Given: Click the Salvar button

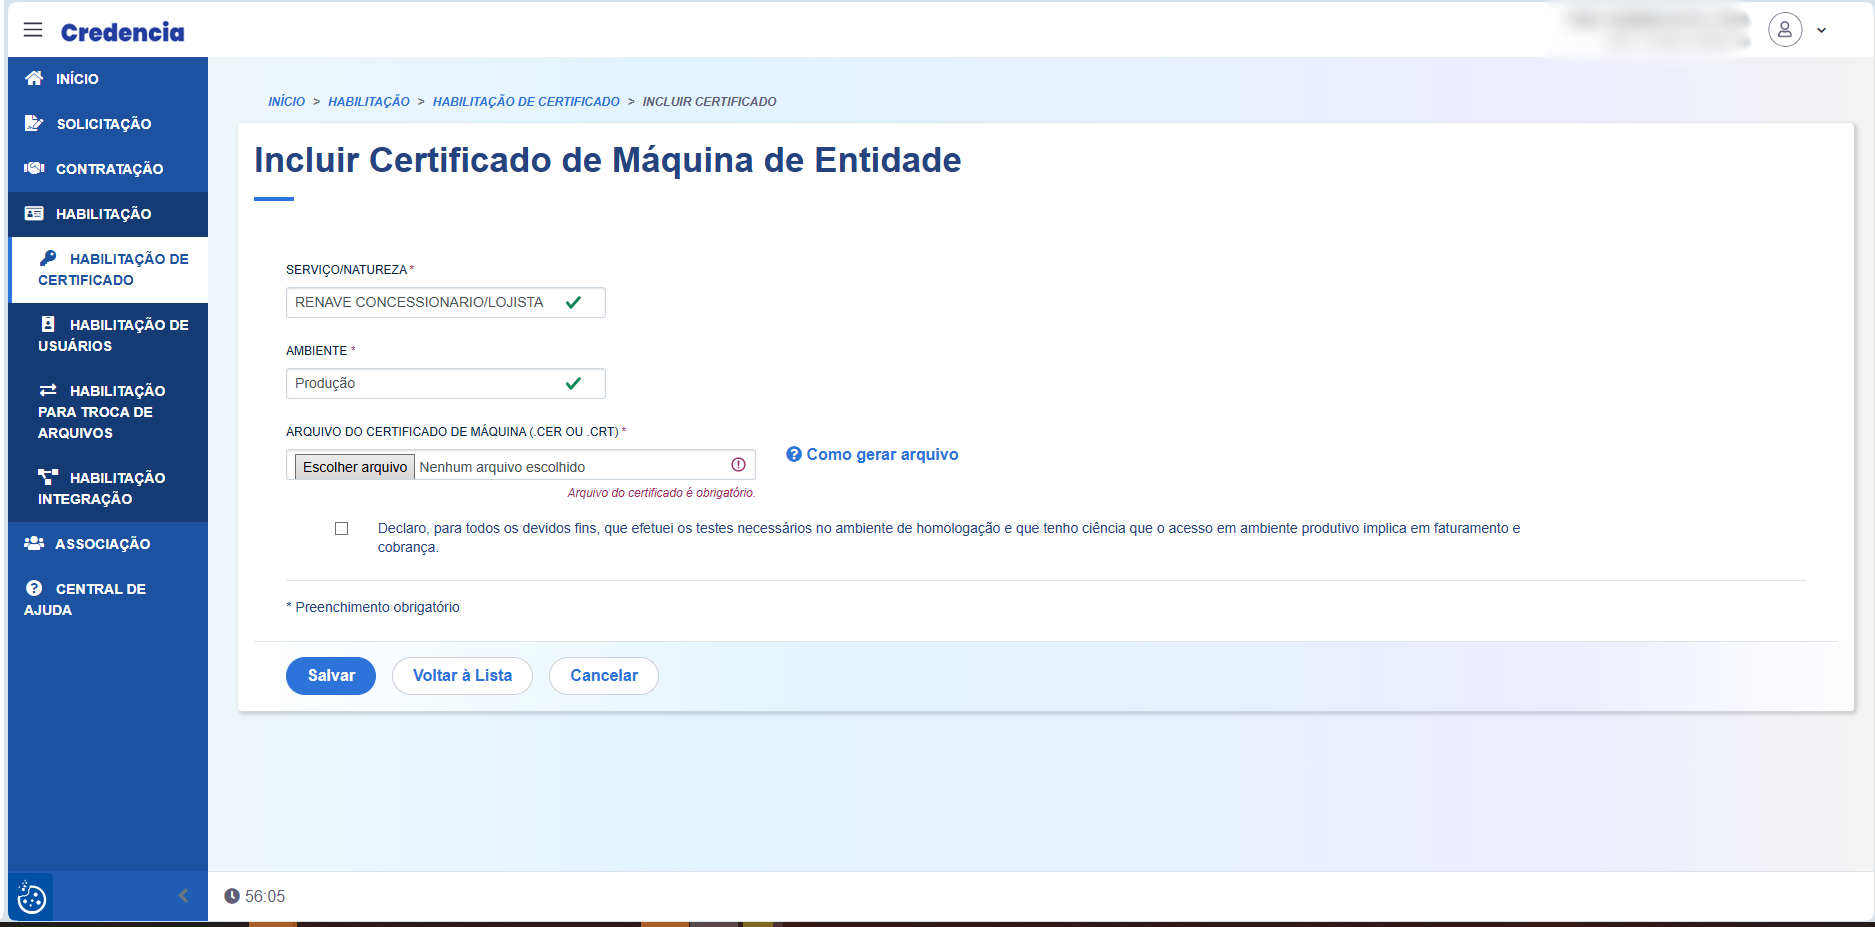Looking at the screenshot, I should coord(331,676).
